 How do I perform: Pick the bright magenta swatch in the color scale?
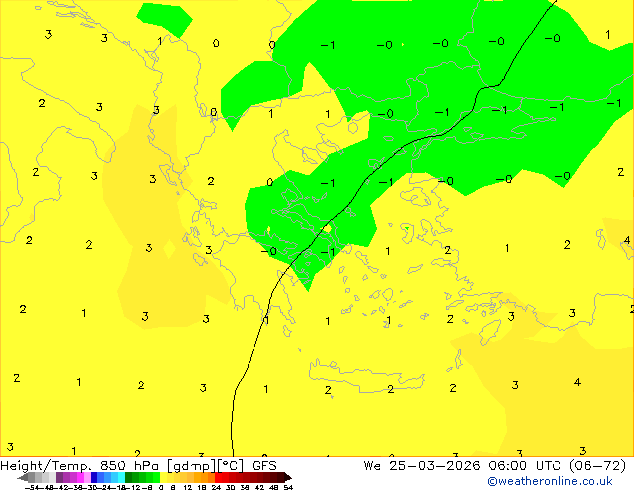click(80, 477)
